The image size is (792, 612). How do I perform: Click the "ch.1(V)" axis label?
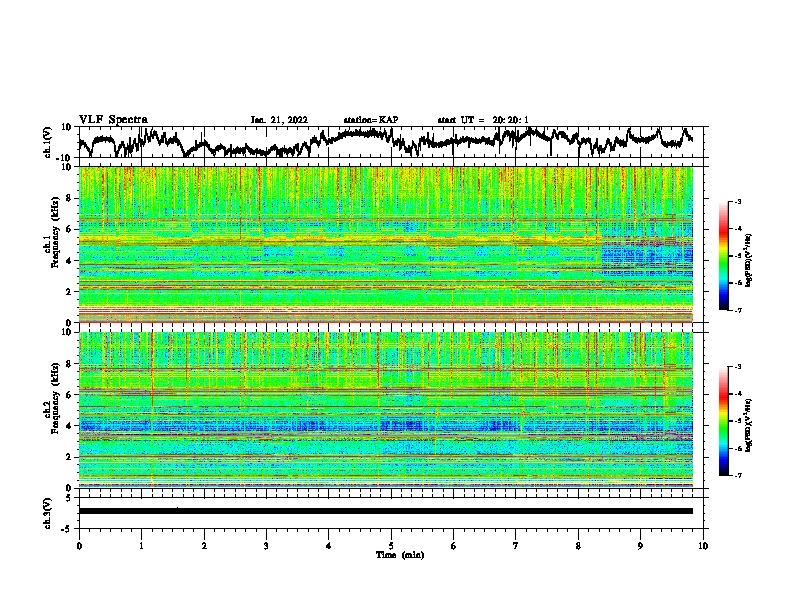coord(48,142)
